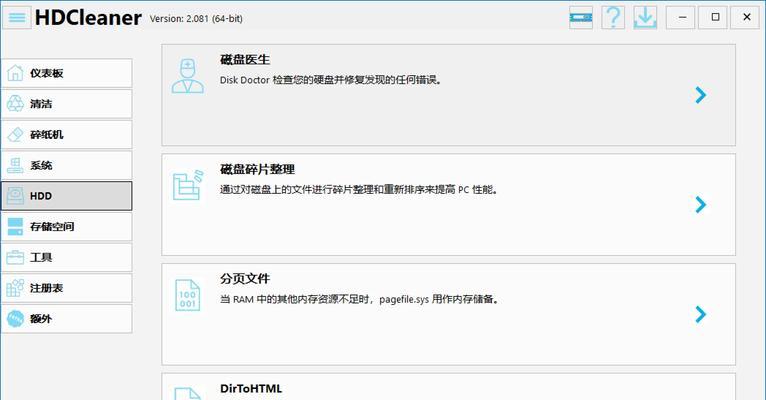
Task: Click the 磁盘医生 doctor icon
Action: click(x=188, y=76)
